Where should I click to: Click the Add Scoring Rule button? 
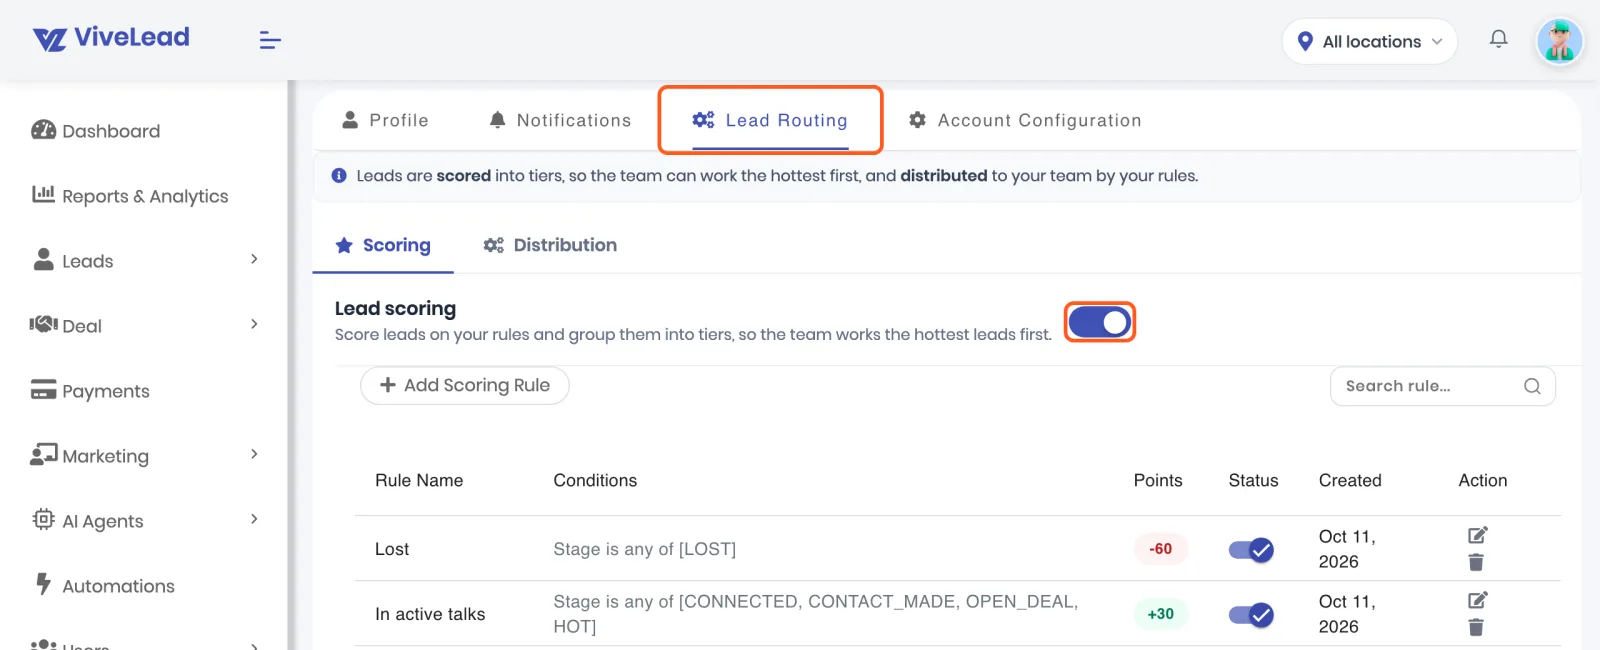[x=465, y=385]
